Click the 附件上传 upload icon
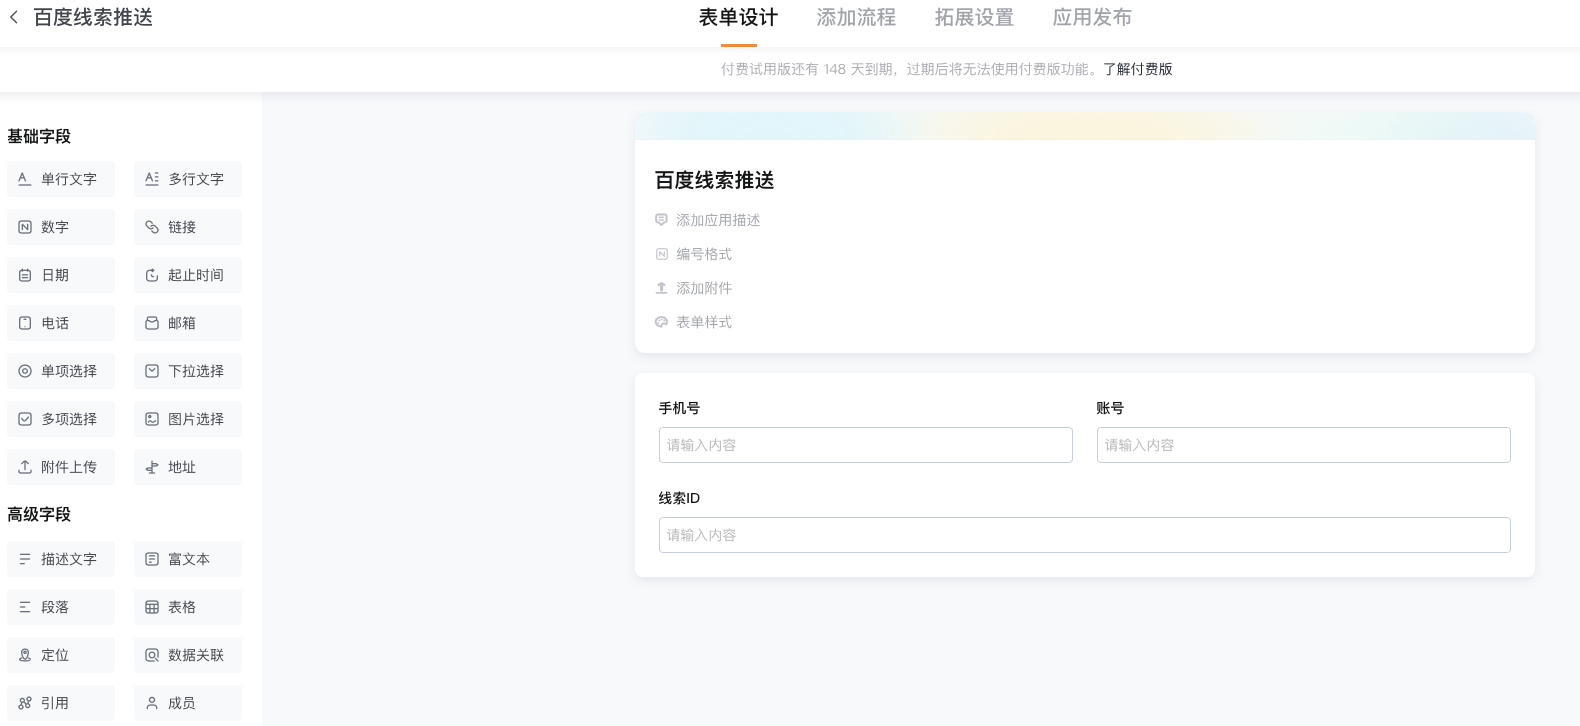Screen dimensions: 1580x726 (x=25, y=467)
